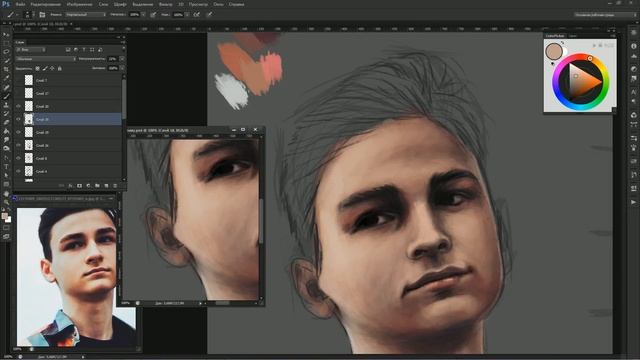The width and height of the screenshot is (640, 360).
Task: Open the Справка menu
Action: coord(236,4)
